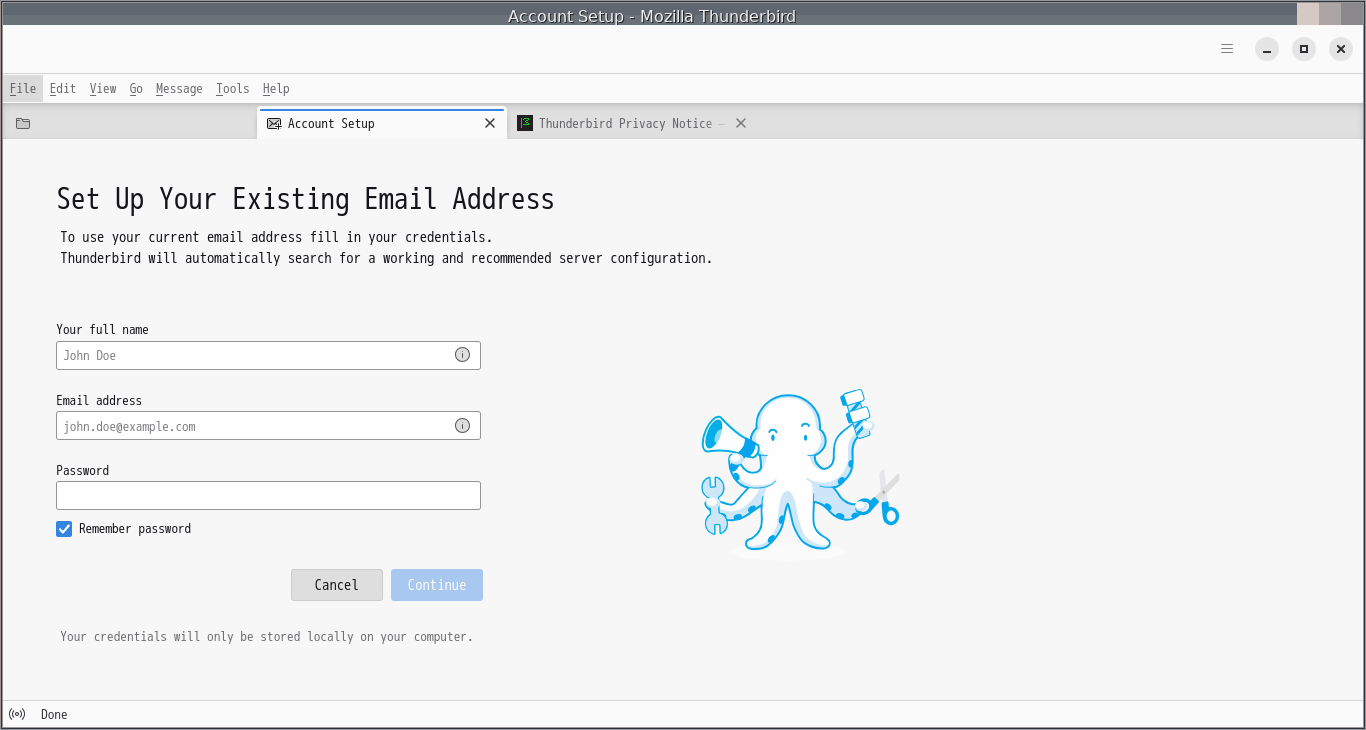The image size is (1366, 730).
Task: Open the Message menu
Action: pos(179,89)
